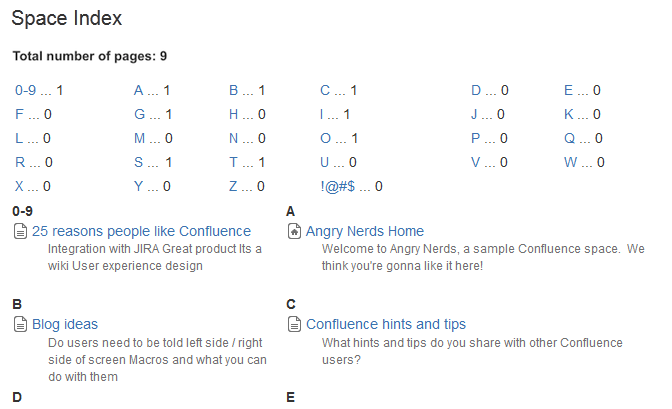This screenshot has width=672, height=409.
Task: Click the home page icon beside Angry Nerds
Action: click(294, 232)
